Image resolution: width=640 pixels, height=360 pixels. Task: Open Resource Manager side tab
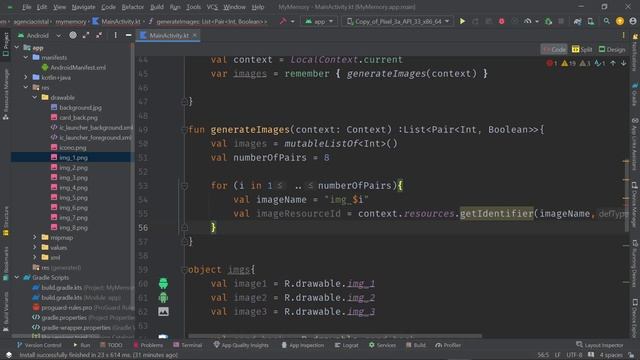5,95
